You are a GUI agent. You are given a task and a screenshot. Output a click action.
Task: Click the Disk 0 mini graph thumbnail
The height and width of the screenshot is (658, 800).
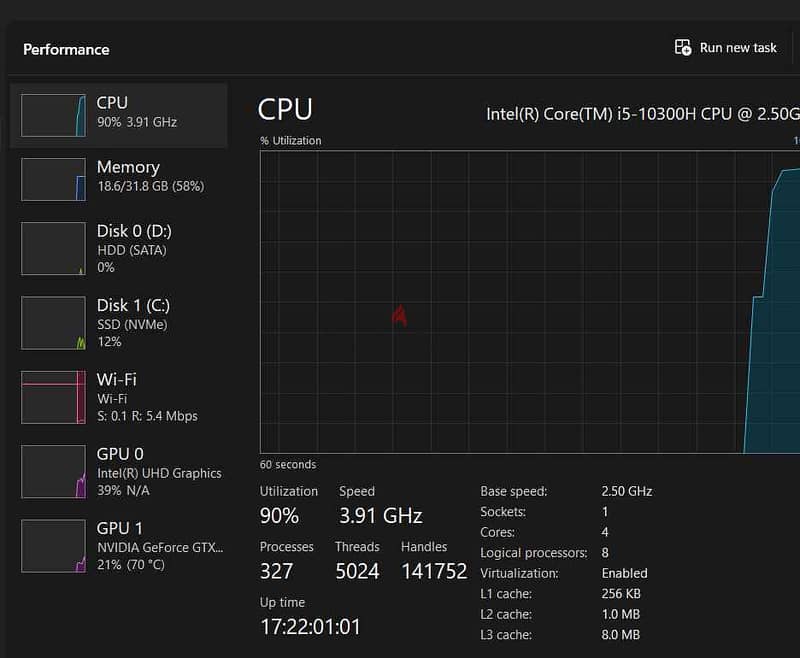[54, 248]
